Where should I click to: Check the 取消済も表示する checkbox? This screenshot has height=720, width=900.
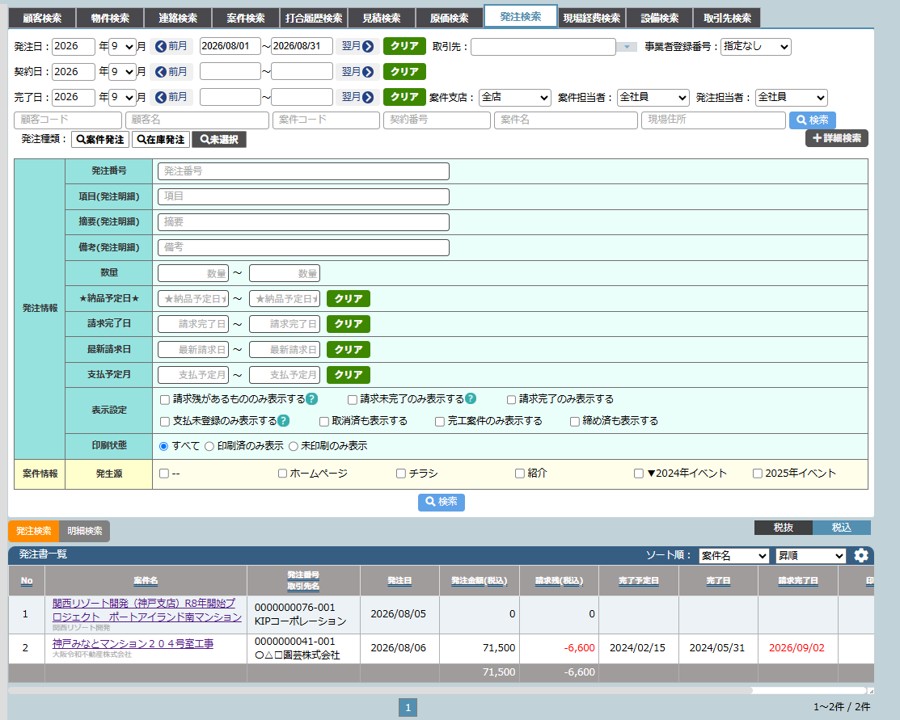tap(324, 421)
